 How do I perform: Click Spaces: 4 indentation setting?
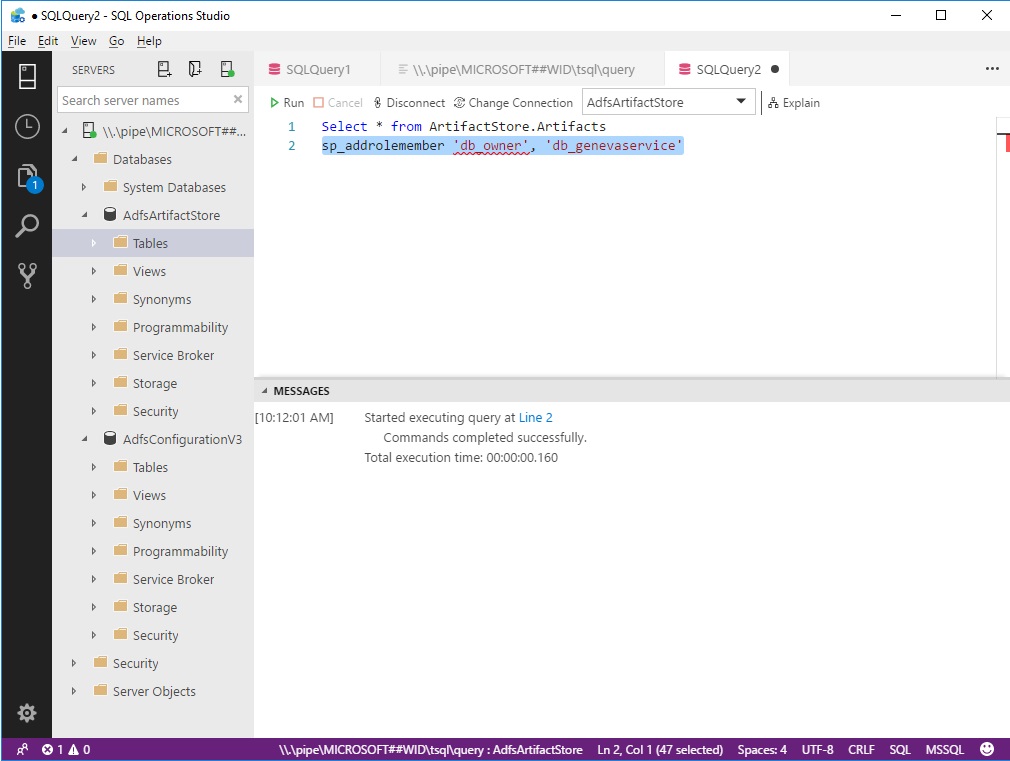(762, 749)
